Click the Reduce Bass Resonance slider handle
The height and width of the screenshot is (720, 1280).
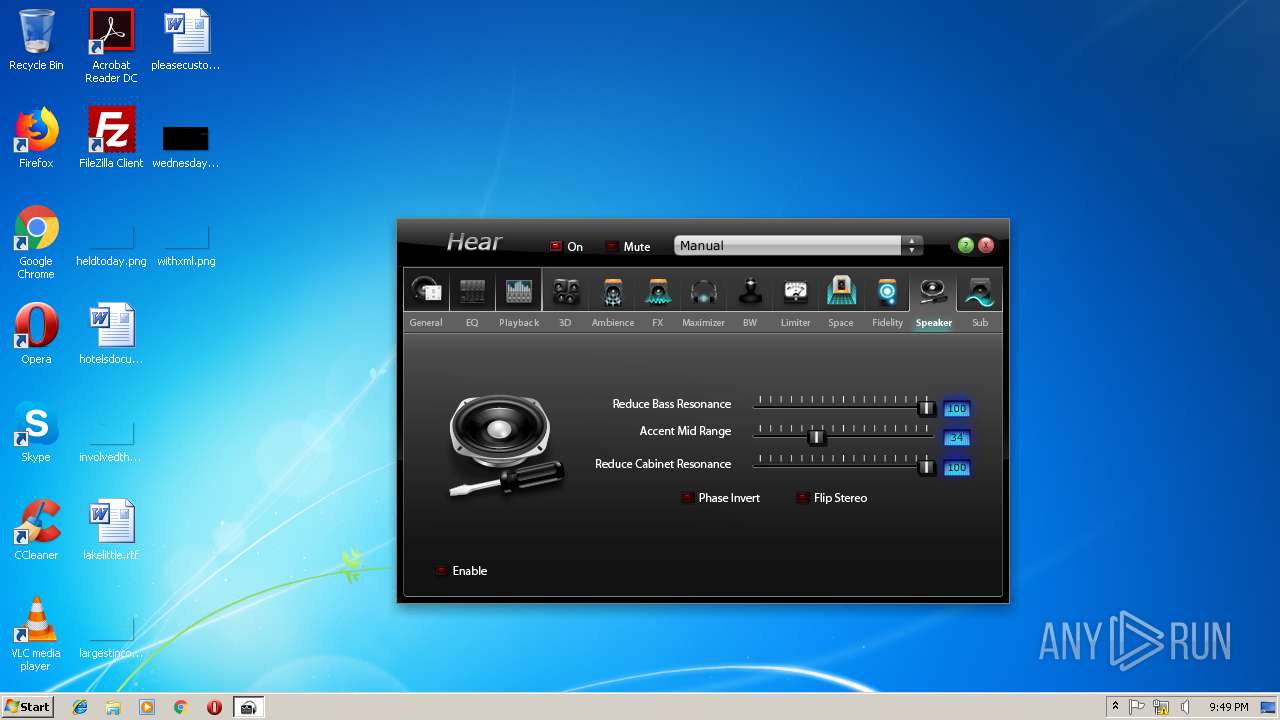pos(927,408)
